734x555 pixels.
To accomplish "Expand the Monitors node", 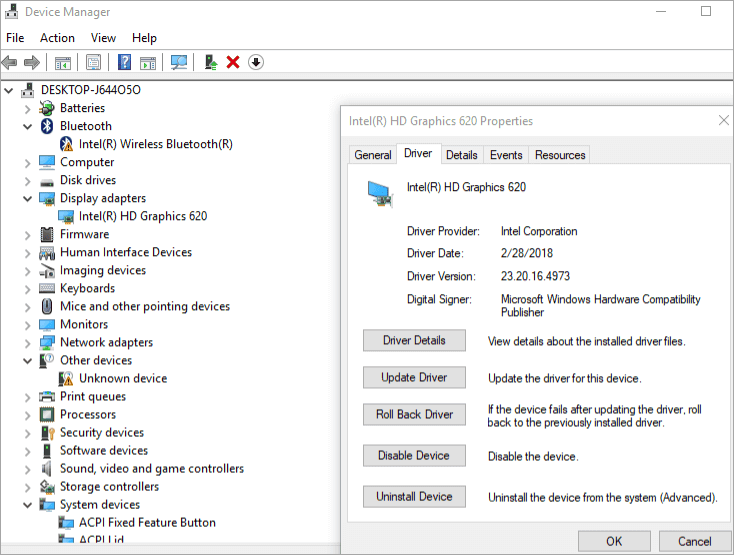I will 28,325.
